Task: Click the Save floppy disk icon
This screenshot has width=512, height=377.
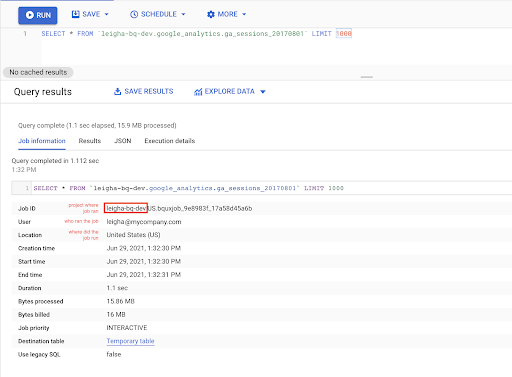Action: (76, 14)
